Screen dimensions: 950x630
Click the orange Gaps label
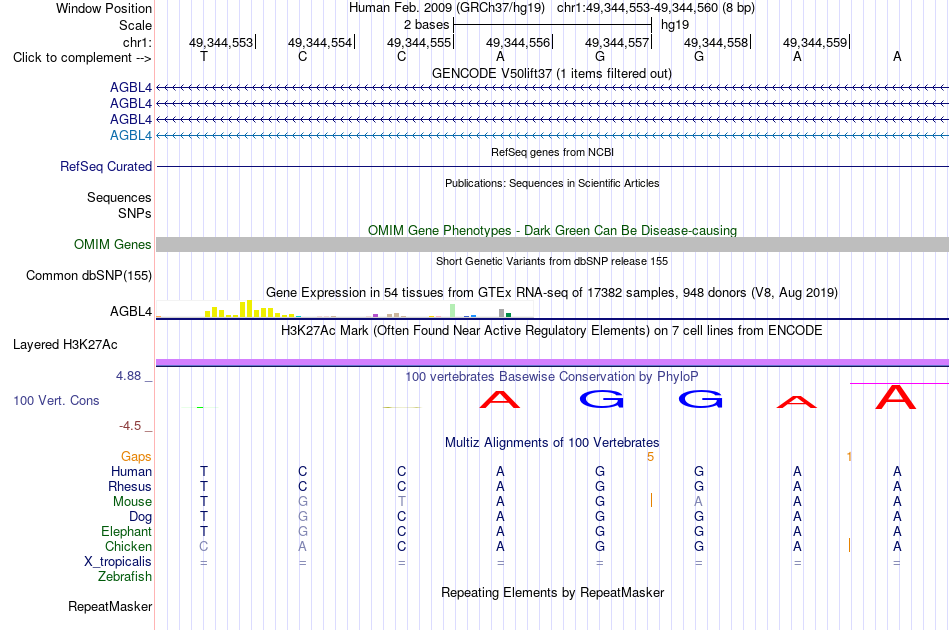(136, 456)
